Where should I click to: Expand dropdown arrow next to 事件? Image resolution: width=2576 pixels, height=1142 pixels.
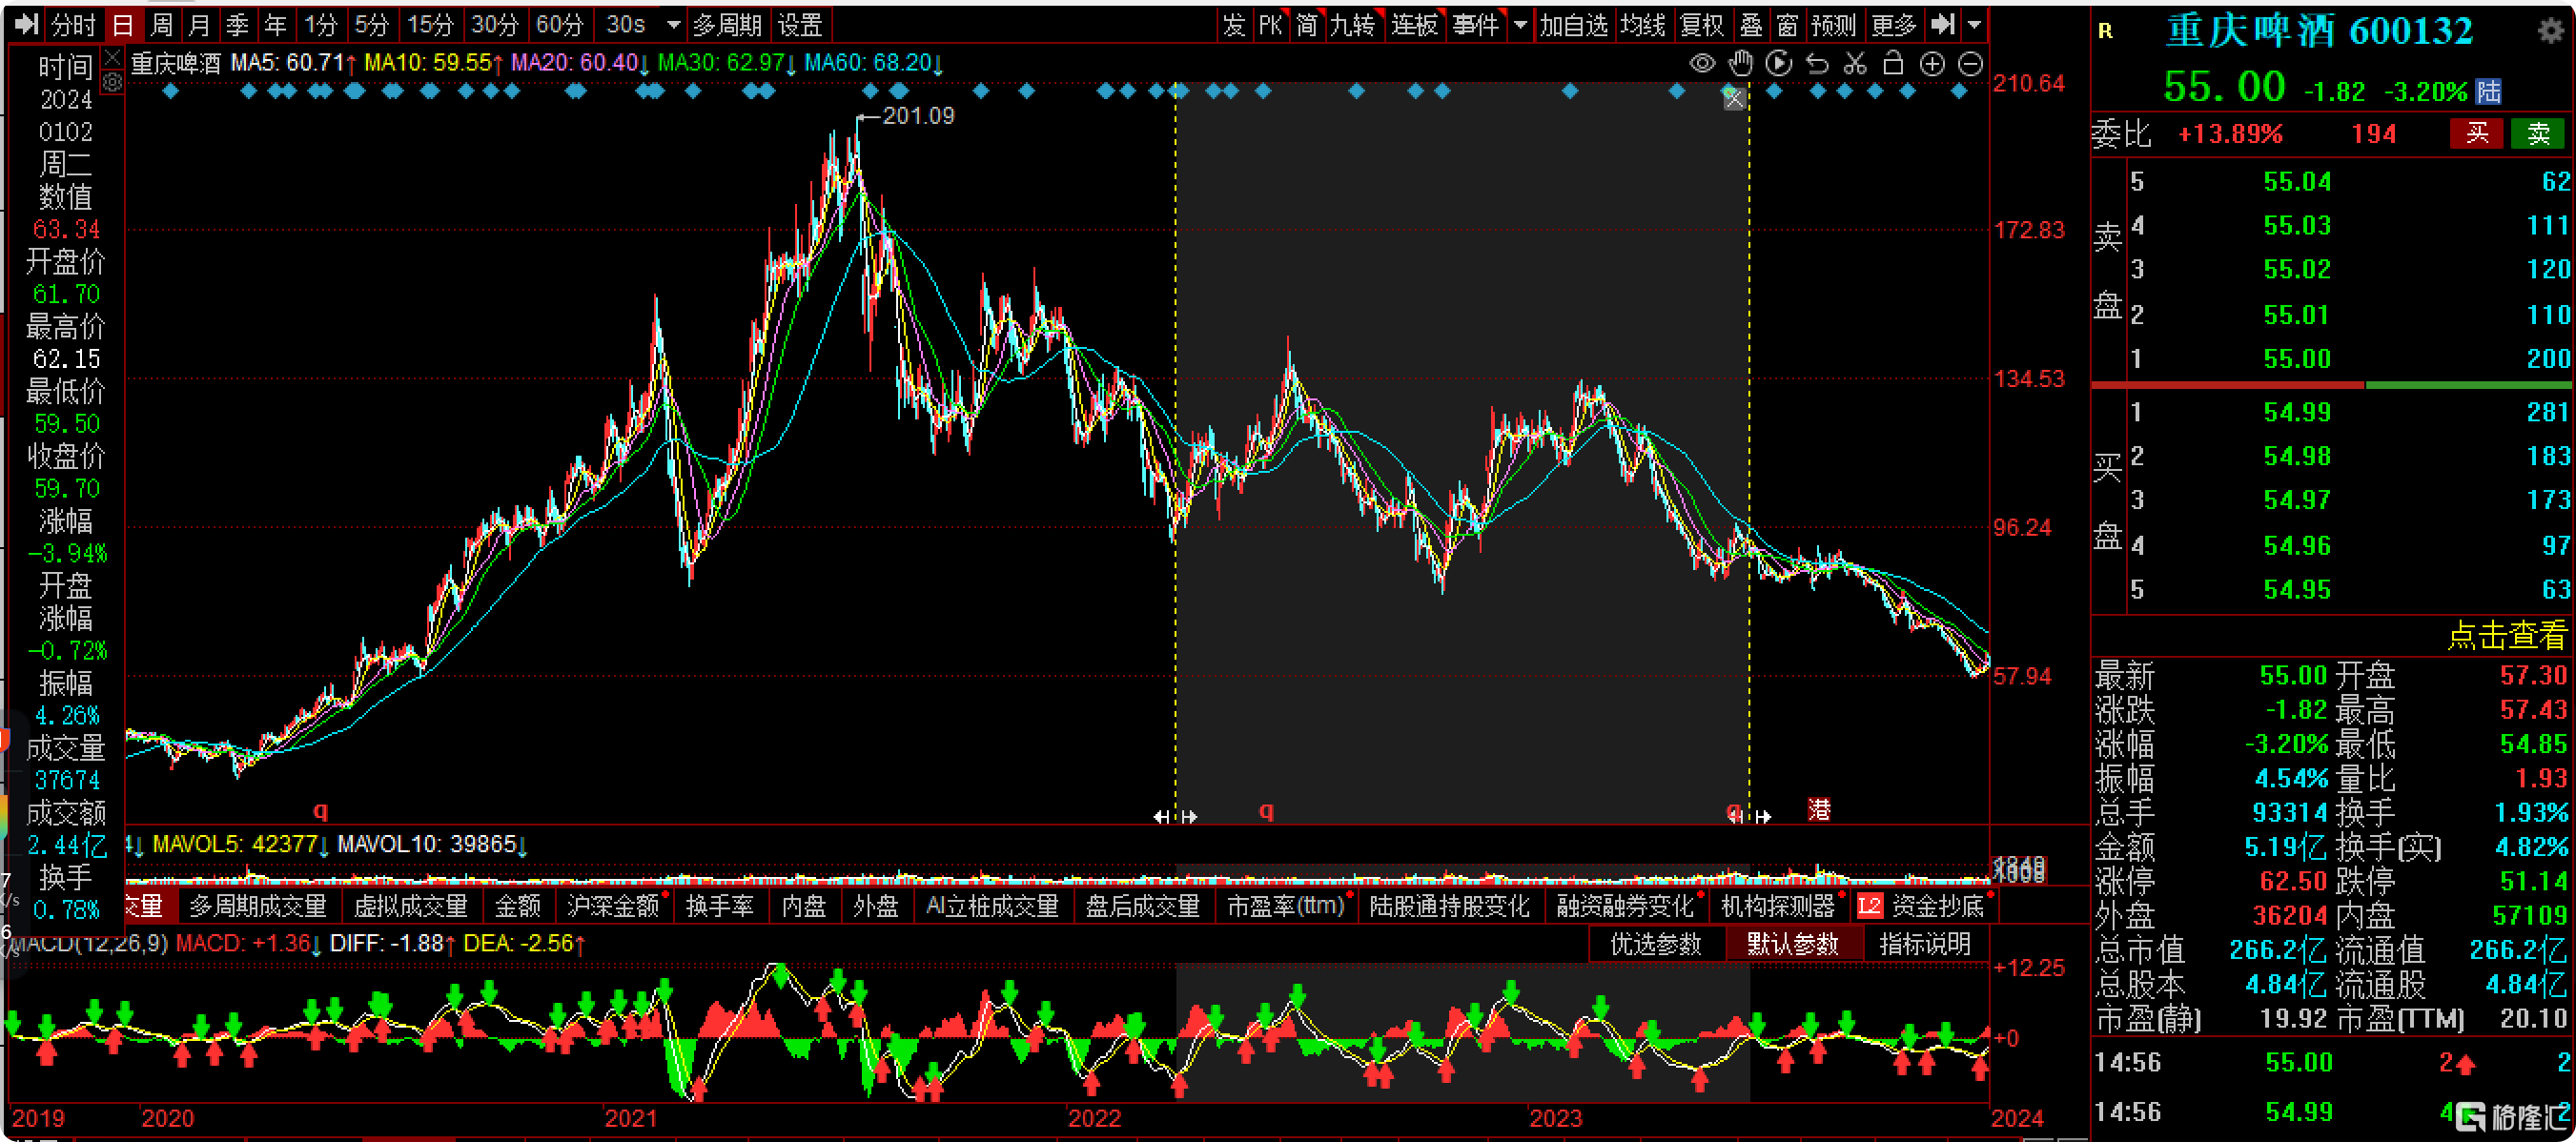tap(1520, 25)
